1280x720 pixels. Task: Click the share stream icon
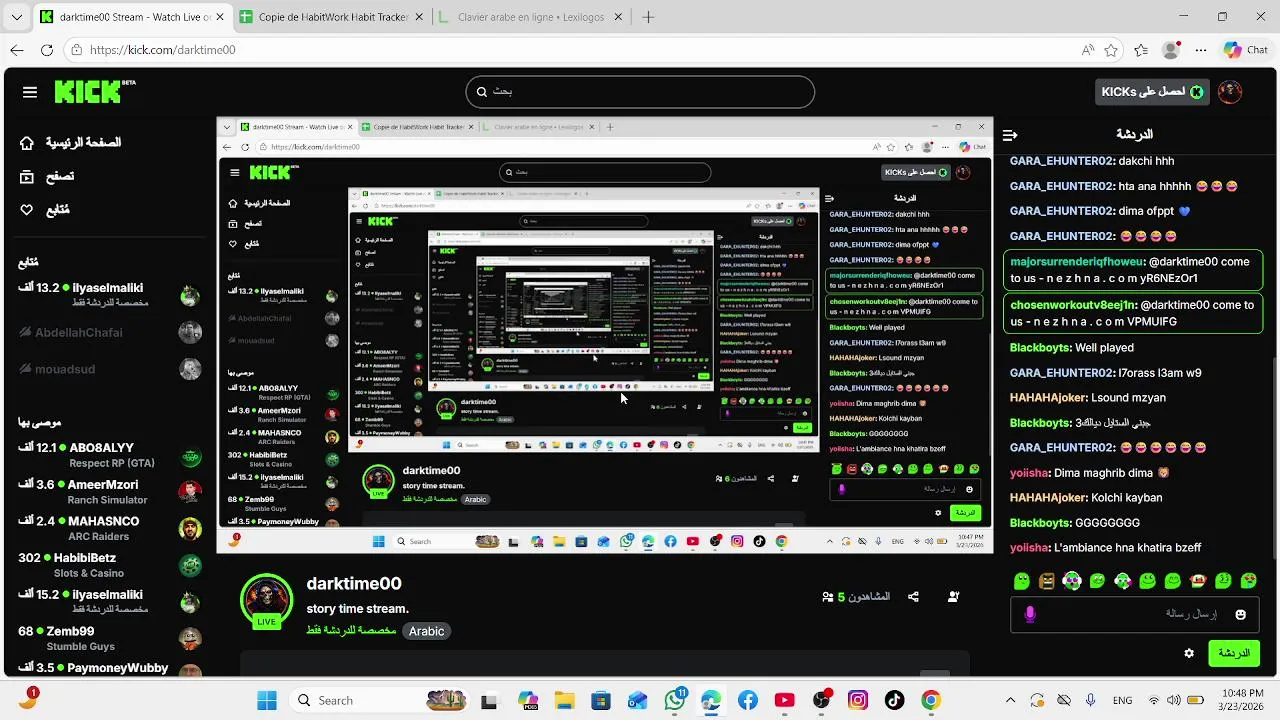point(913,597)
